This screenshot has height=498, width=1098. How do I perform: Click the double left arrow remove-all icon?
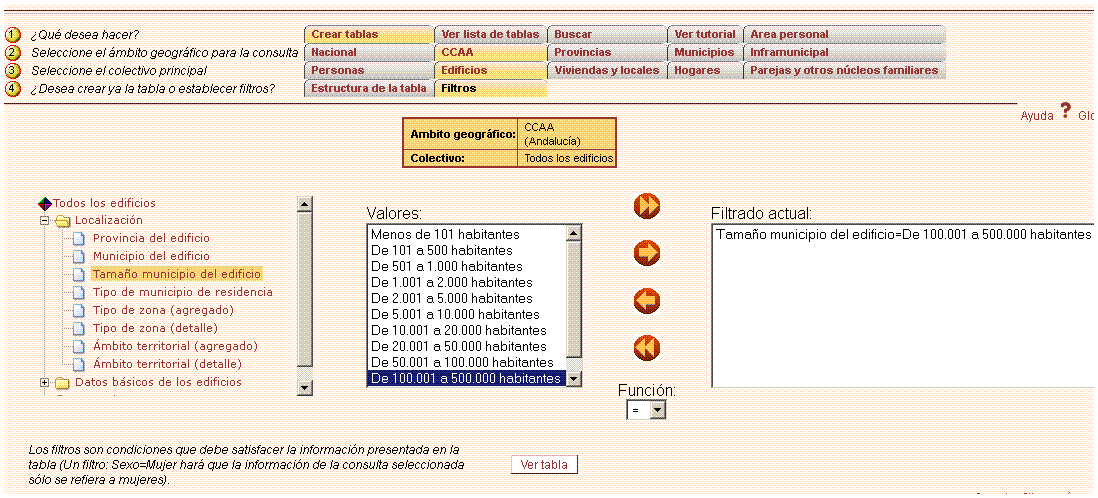(646, 348)
